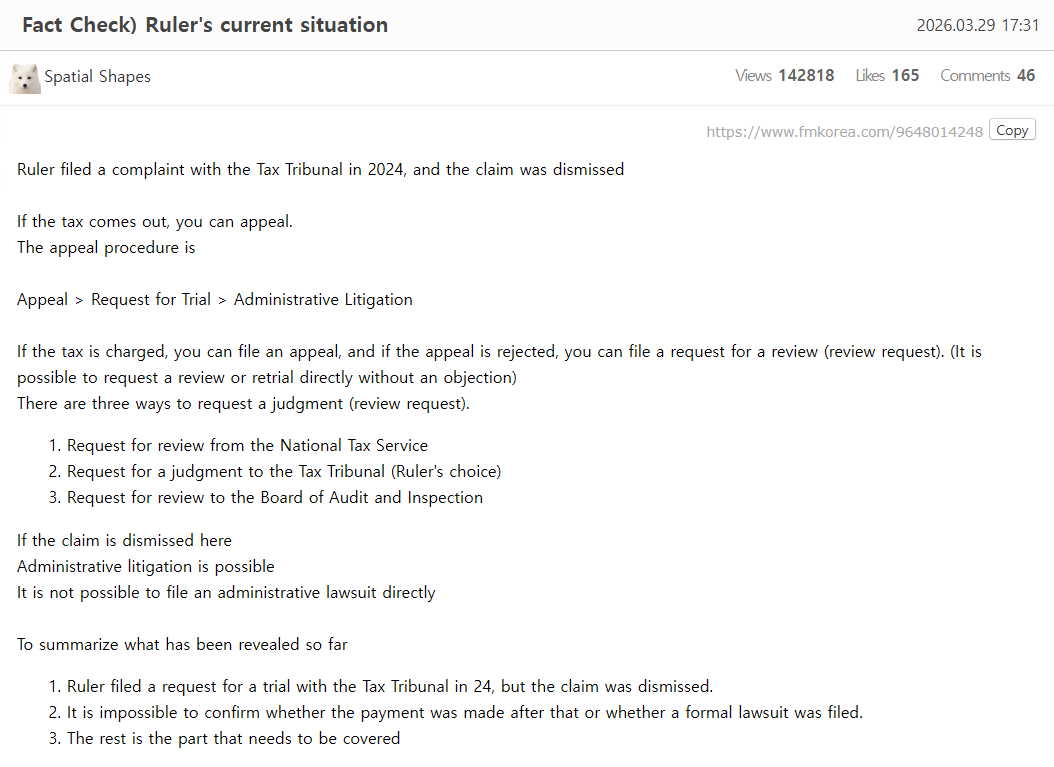Click "The rest is the part that needs to be covered"
This screenshot has width=1054, height=767.
click(233, 739)
